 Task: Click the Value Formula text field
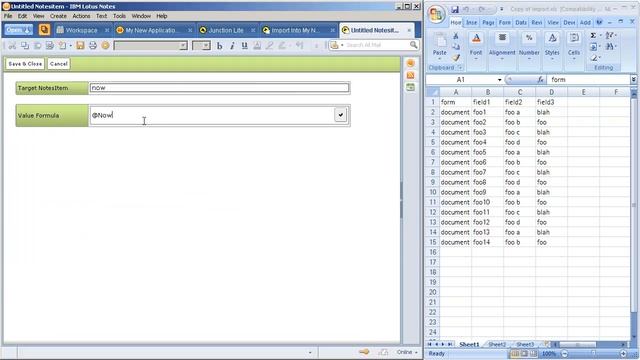click(211, 116)
